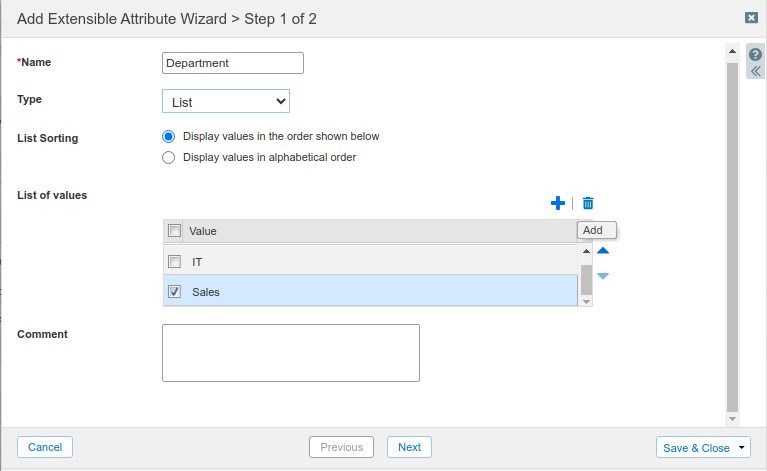Uncheck the Sales value checkbox
767x471 pixels.
pyautogui.click(x=174, y=292)
